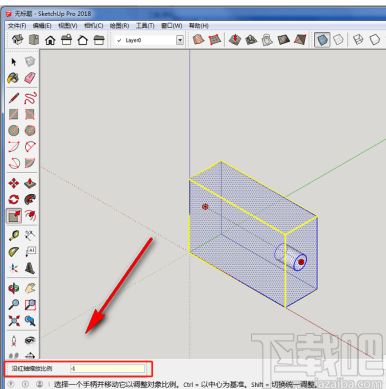Viewport: 386px width, 389px height.
Task: Open the 工具(T) menu
Action: point(145,26)
